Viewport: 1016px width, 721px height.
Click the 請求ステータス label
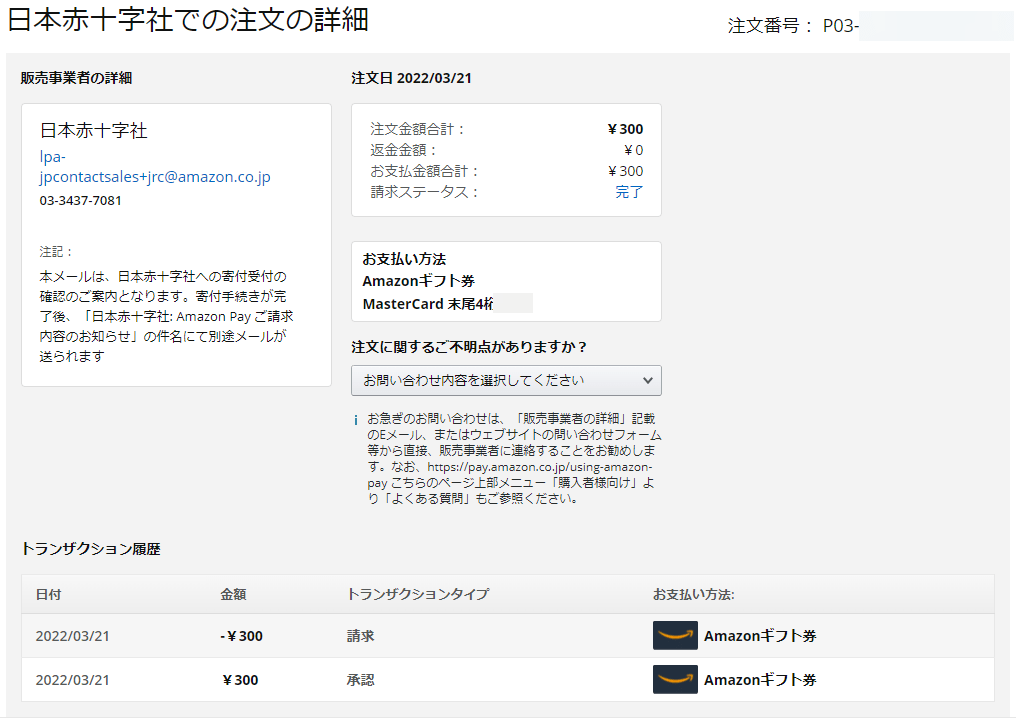pyautogui.click(x=424, y=192)
